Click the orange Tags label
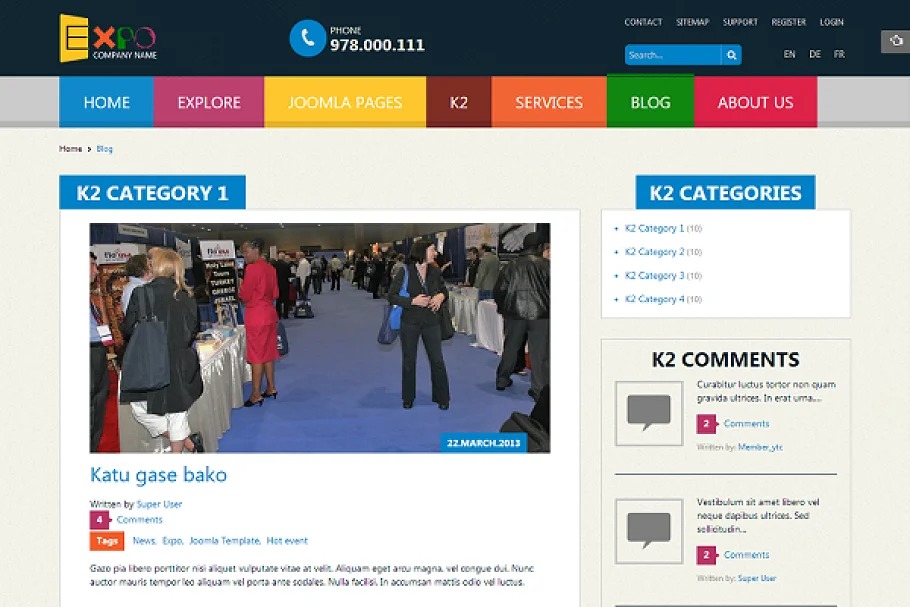Image resolution: width=910 pixels, height=607 pixels. click(107, 541)
